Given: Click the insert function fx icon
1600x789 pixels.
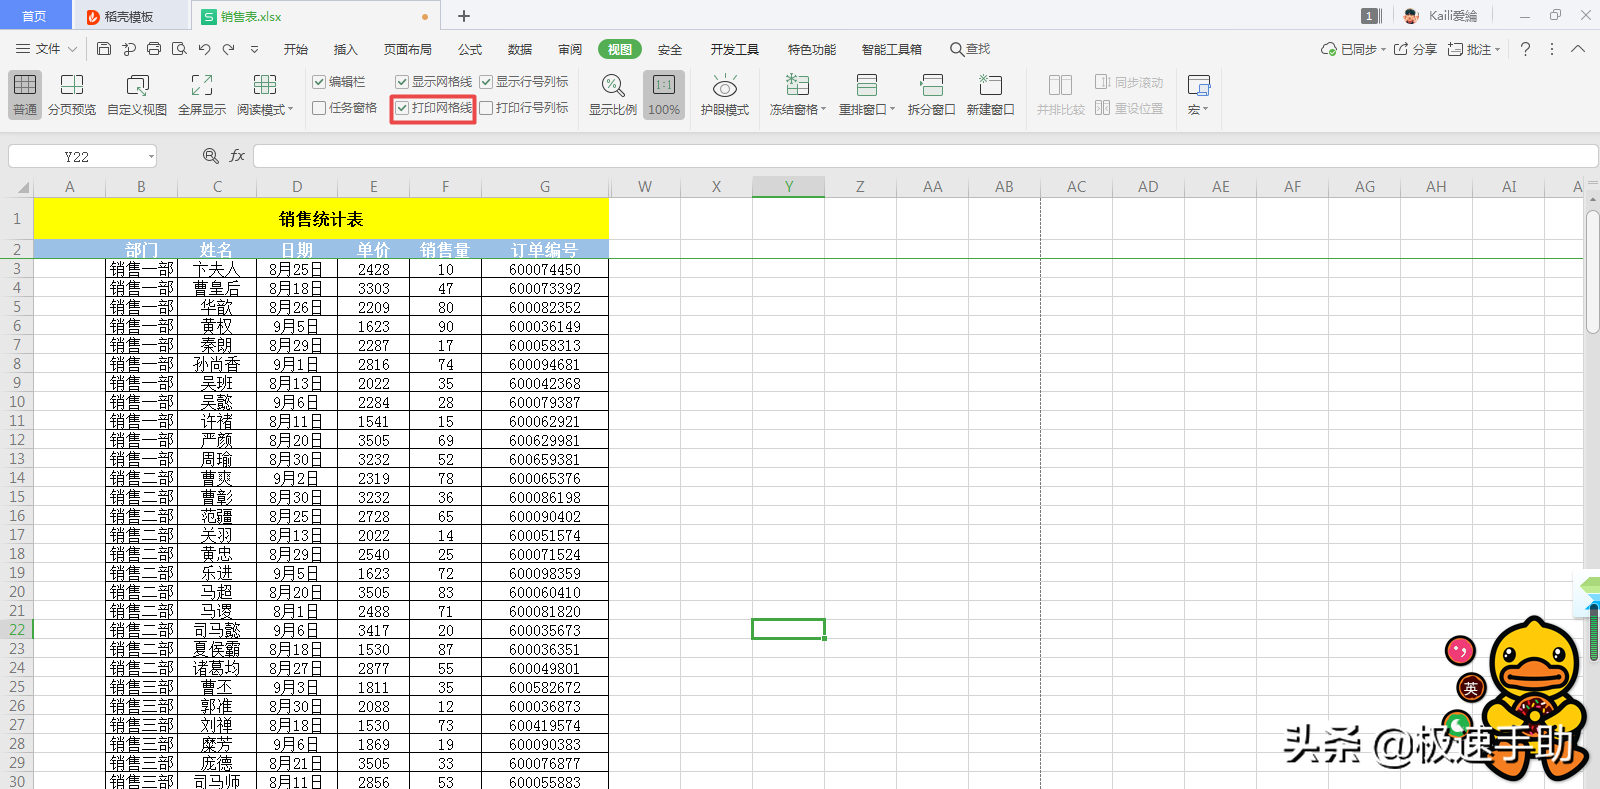Looking at the screenshot, I should 237,156.
